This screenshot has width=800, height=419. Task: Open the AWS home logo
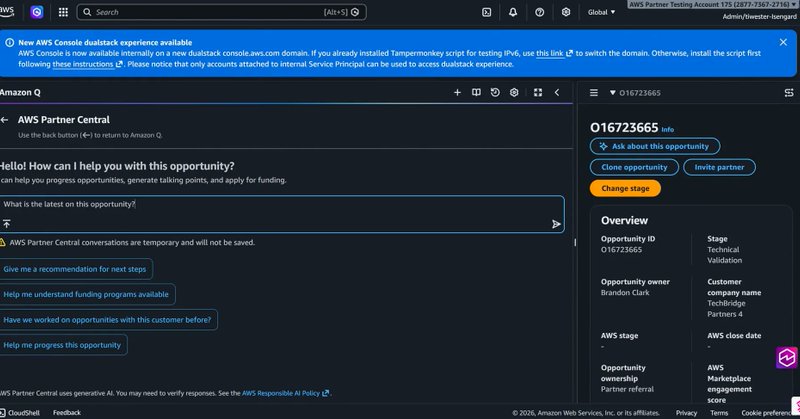pos(6,12)
